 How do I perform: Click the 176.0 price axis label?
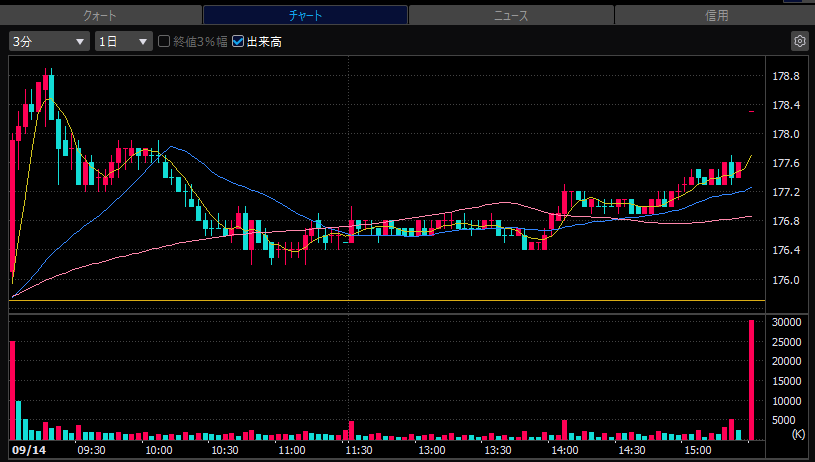pos(786,280)
